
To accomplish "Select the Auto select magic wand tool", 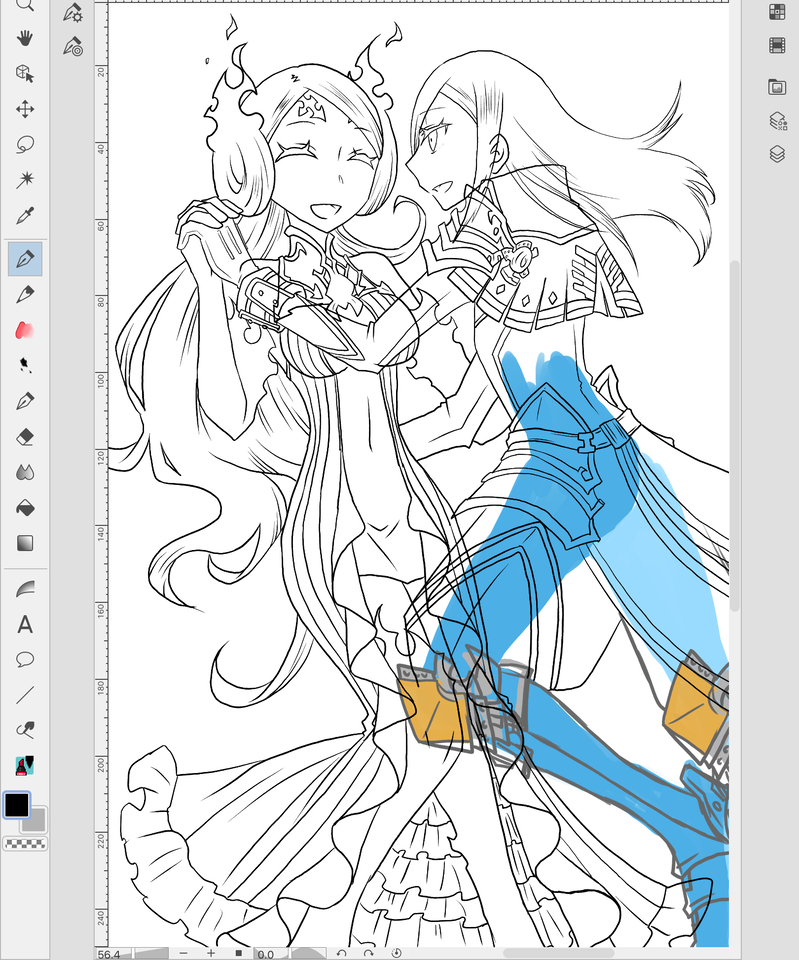I will point(24,179).
